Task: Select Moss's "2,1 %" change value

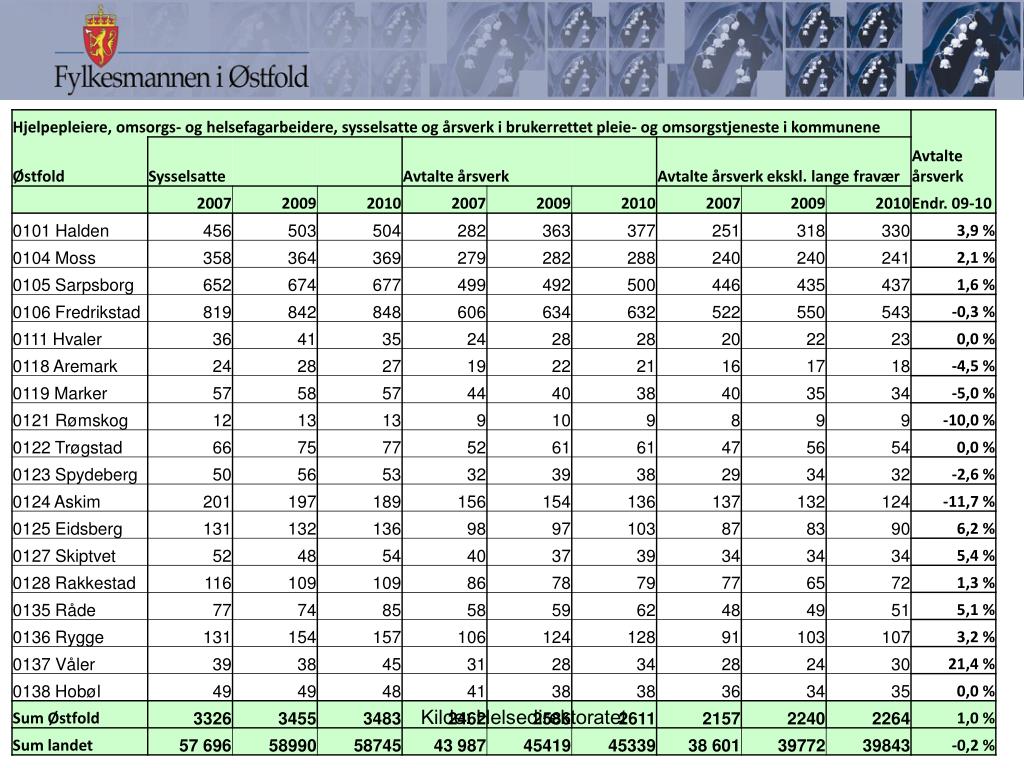Action: [976, 258]
